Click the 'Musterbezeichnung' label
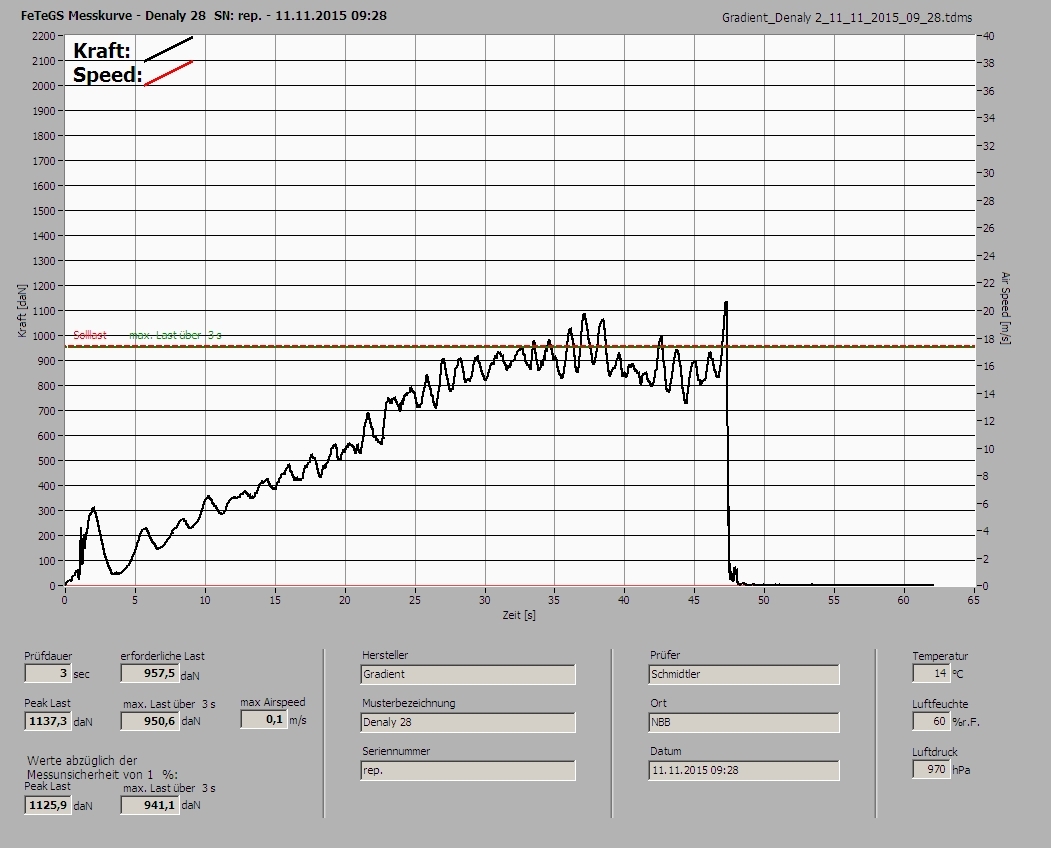The image size is (1051, 848). pyautogui.click(x=409, y=703)
